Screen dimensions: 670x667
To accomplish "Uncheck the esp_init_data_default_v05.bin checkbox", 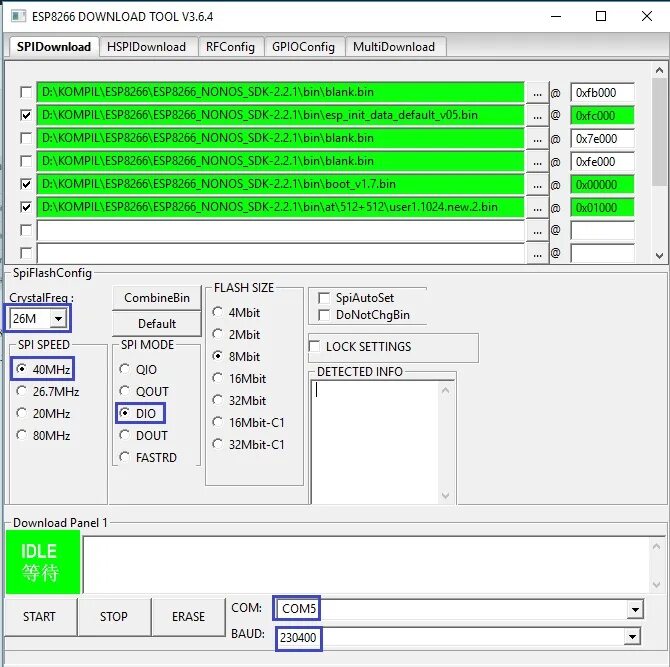I will [26, 115].
